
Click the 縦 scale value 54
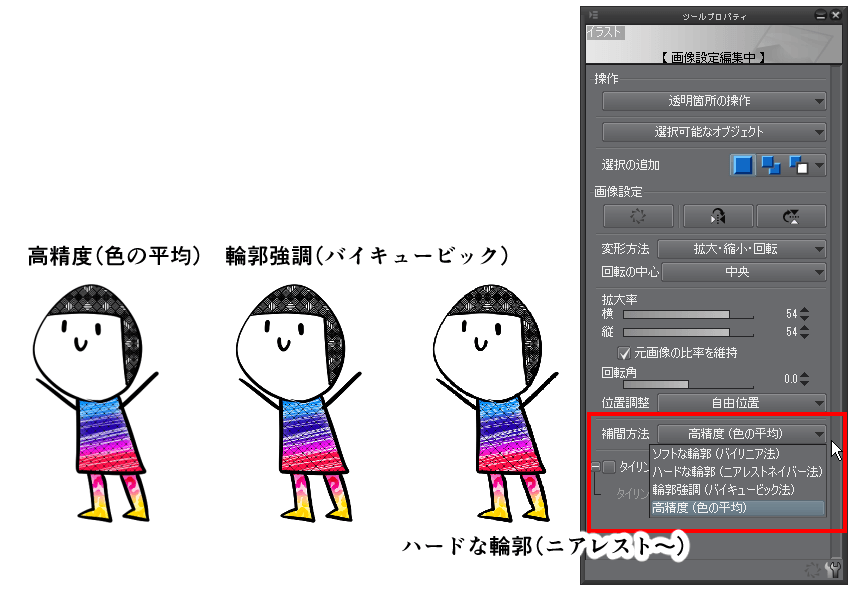click(x=792, y=332)
